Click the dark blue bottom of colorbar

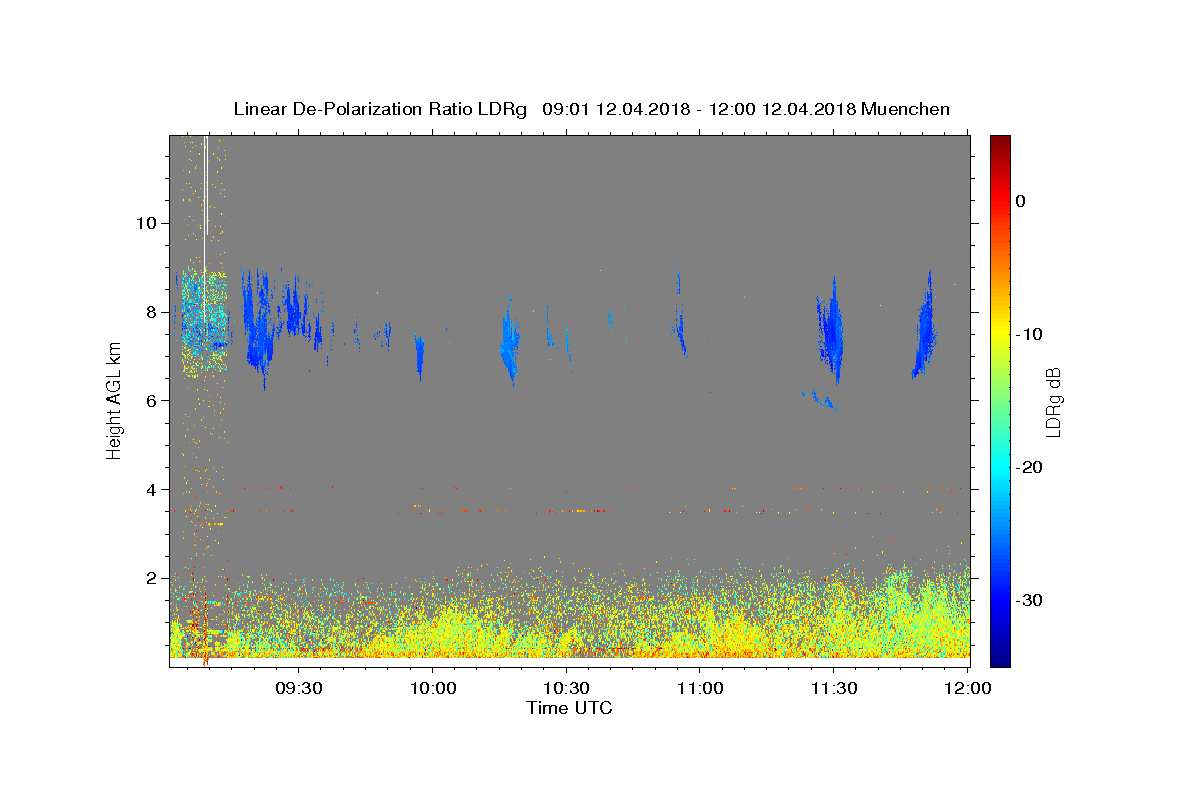pos(1000,658)
